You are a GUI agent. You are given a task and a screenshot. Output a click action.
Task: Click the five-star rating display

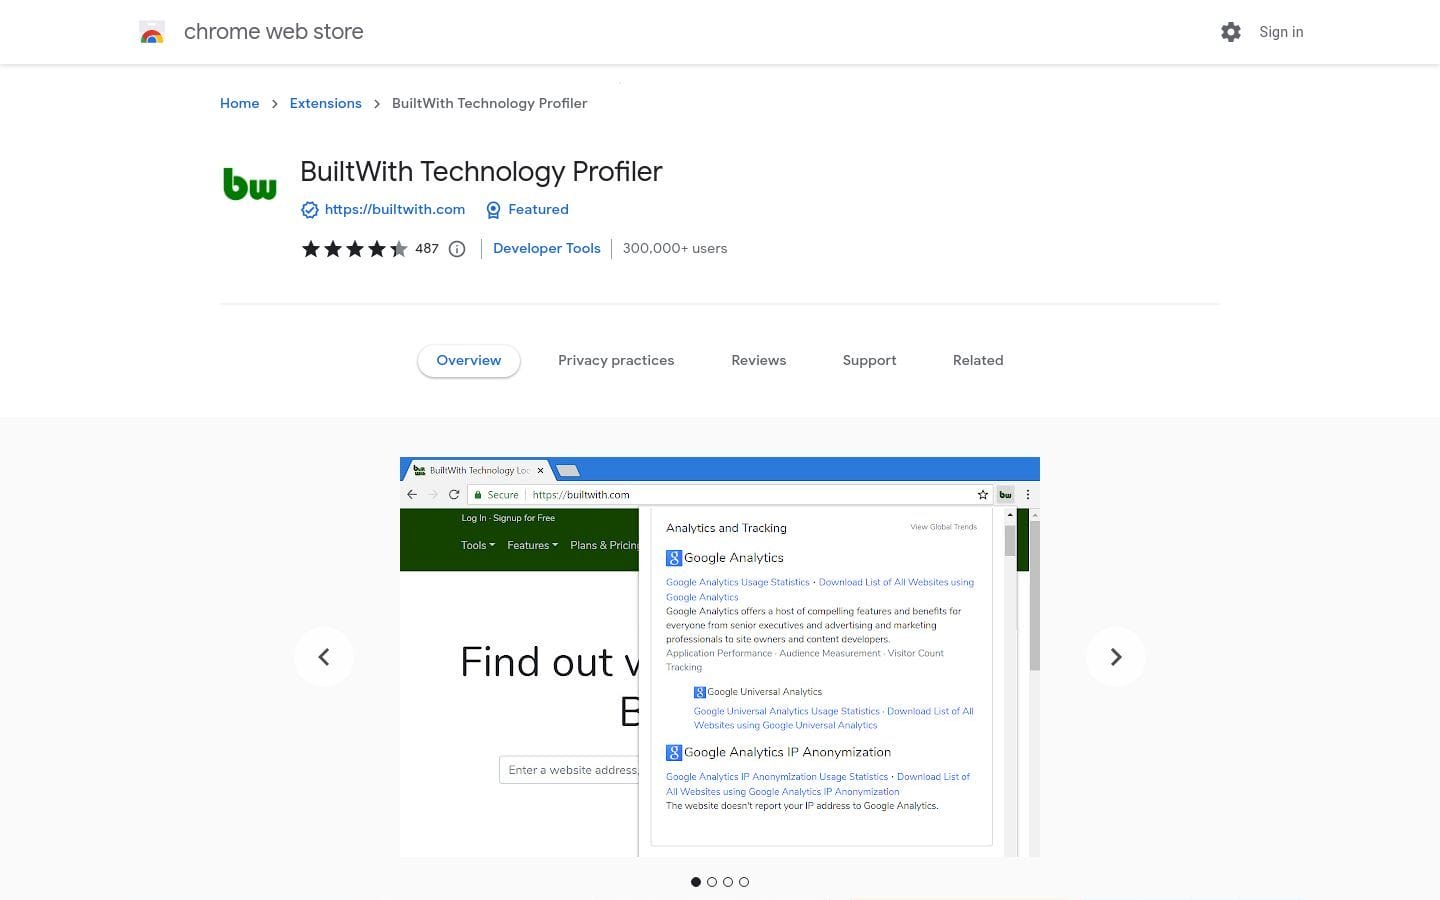[x=354, y=249]
